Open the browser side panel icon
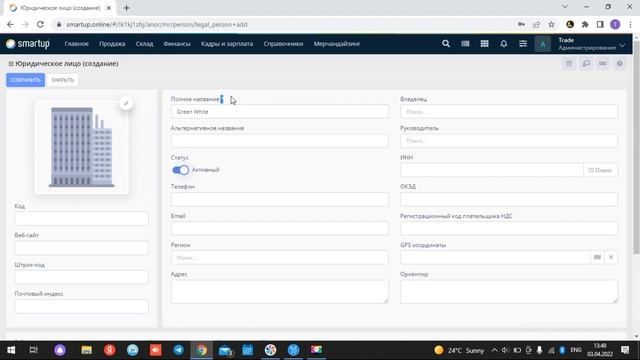This screenshot has width=640, height=360. (600, 24)
